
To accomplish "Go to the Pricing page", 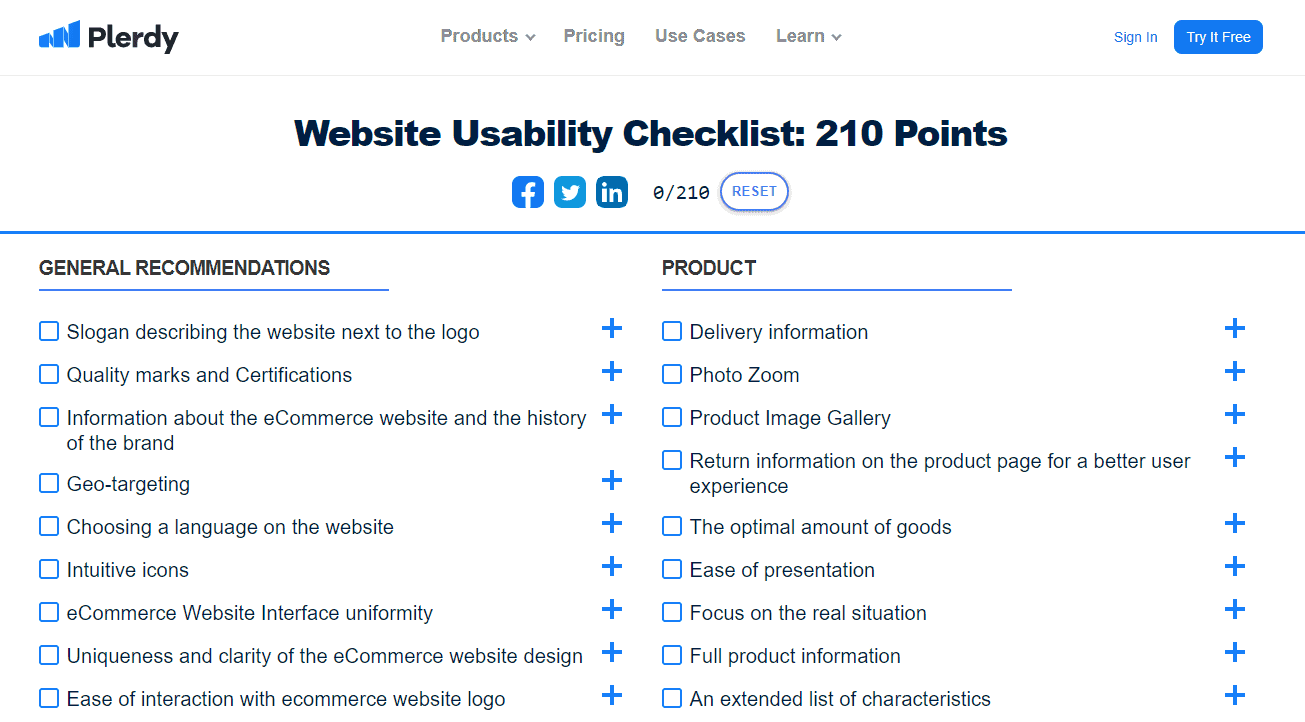I will [x=594, y=36].
